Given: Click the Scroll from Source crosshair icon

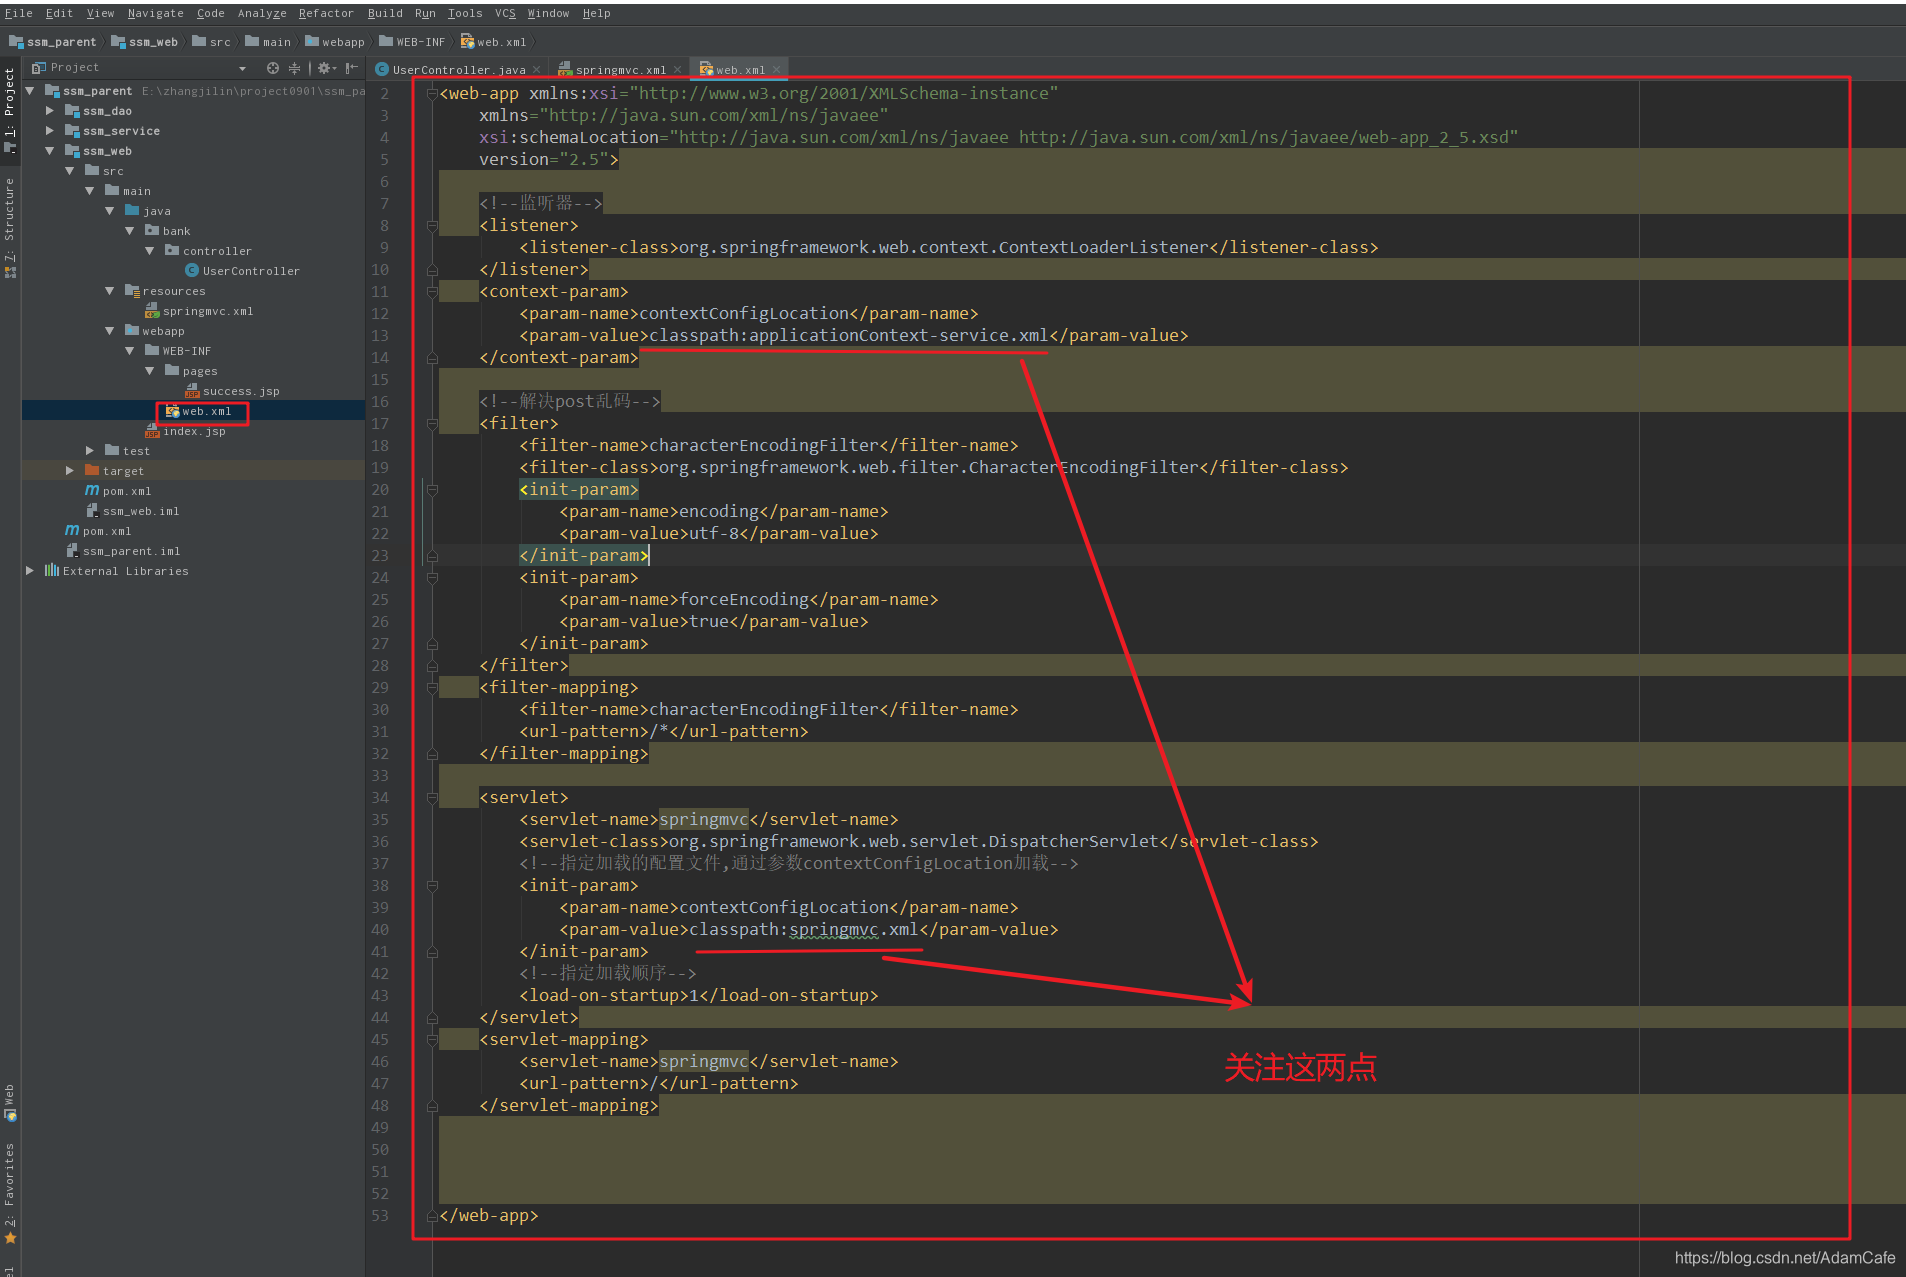Looking at the screenshot, I should coord(272,68).
